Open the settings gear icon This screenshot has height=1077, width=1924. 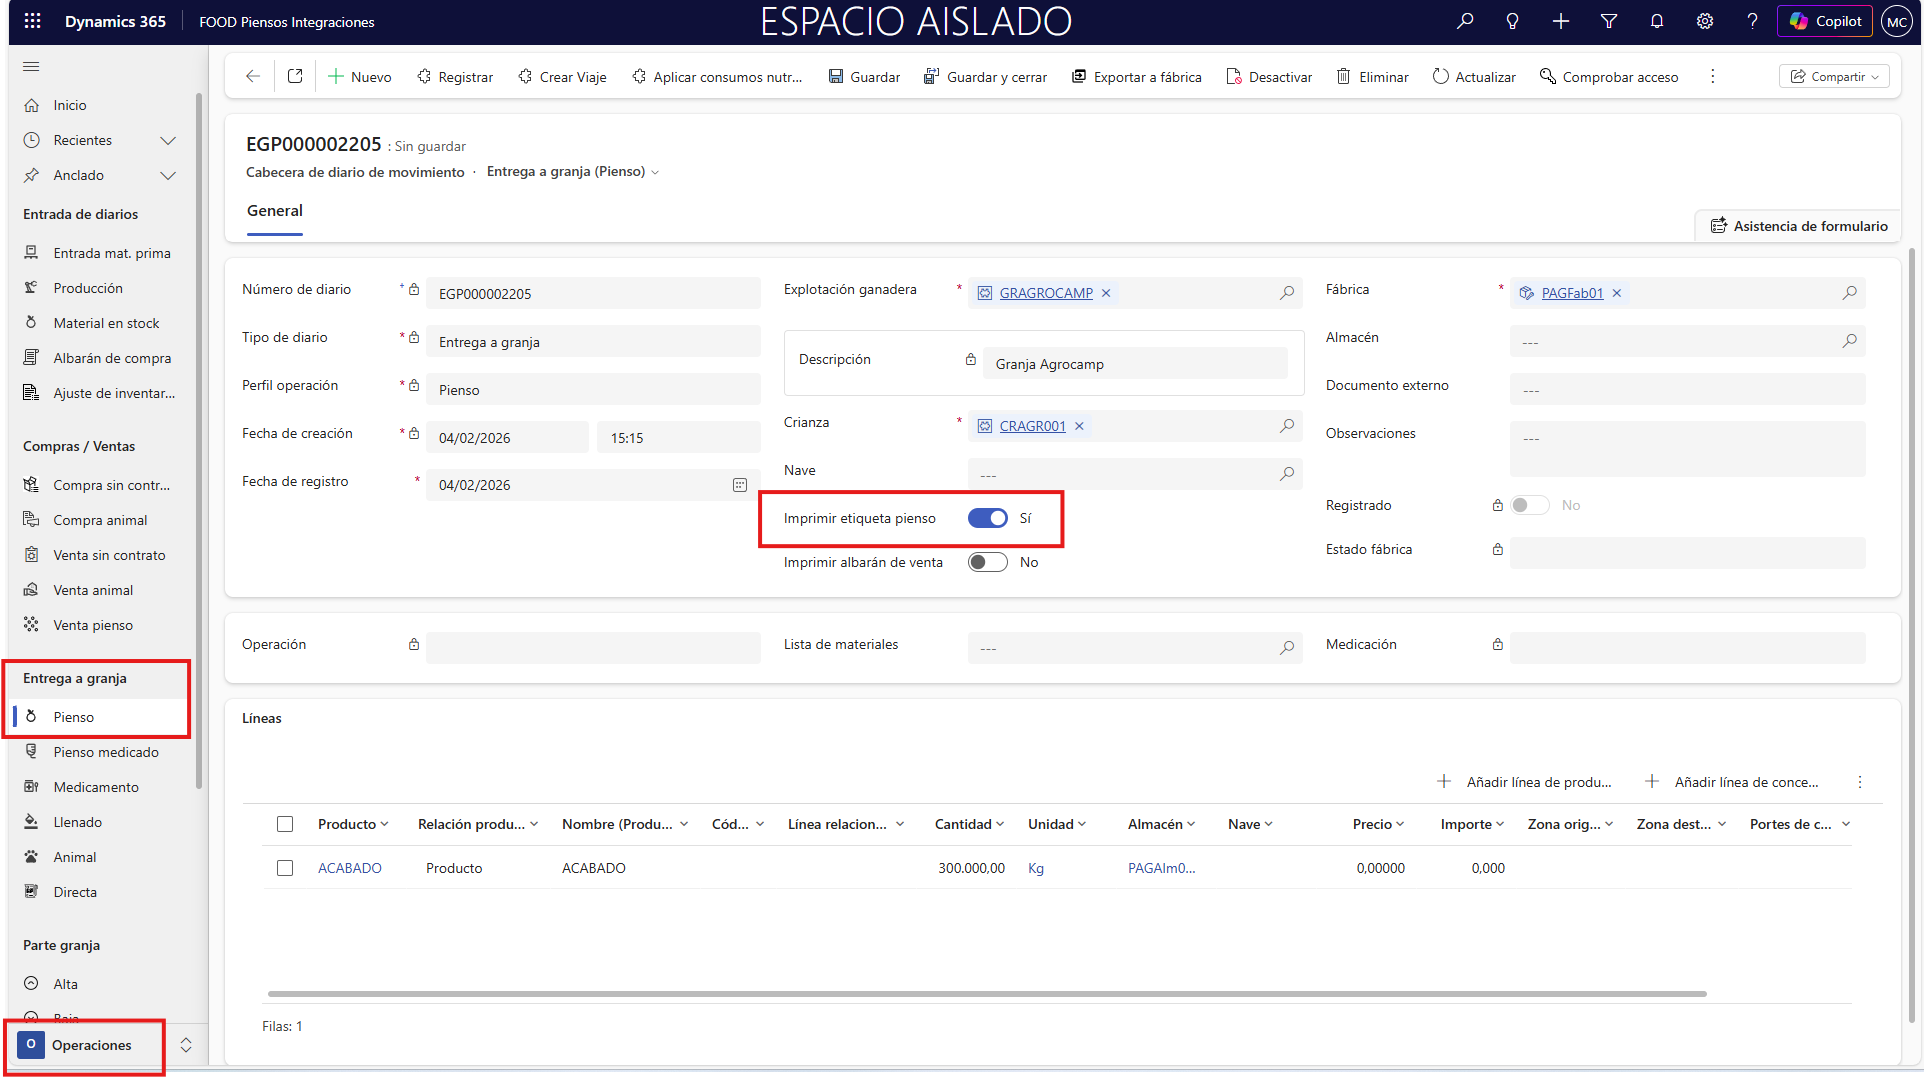(x=1705, y=21)
